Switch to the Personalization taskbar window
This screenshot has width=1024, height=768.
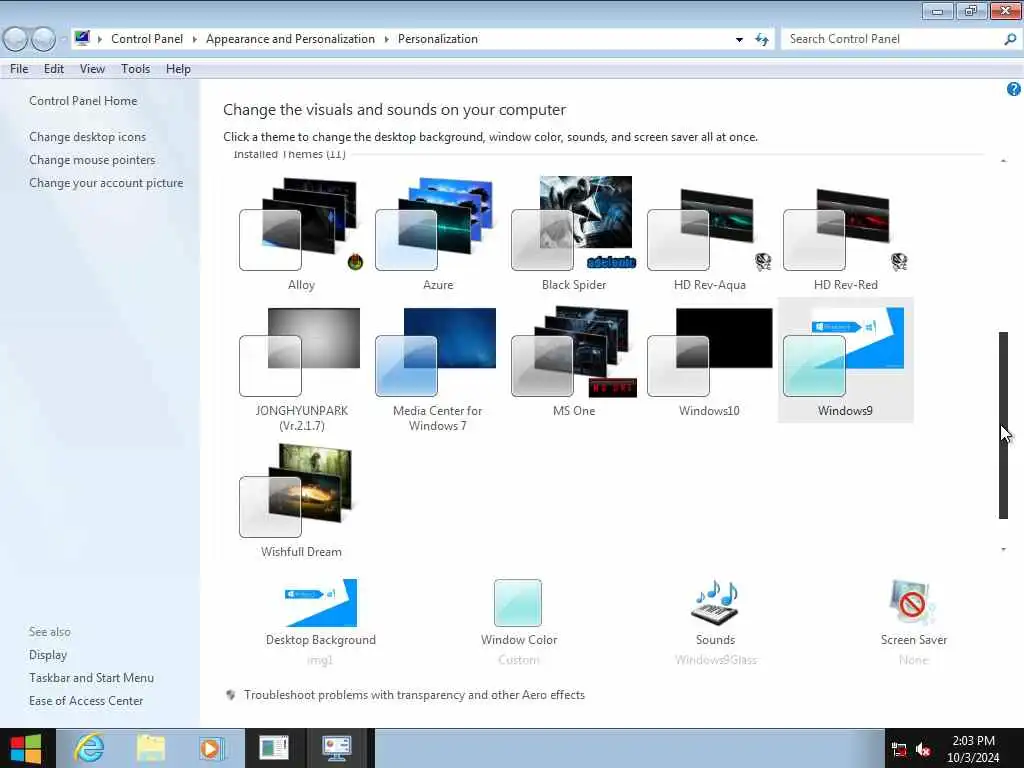coord(336,748)
